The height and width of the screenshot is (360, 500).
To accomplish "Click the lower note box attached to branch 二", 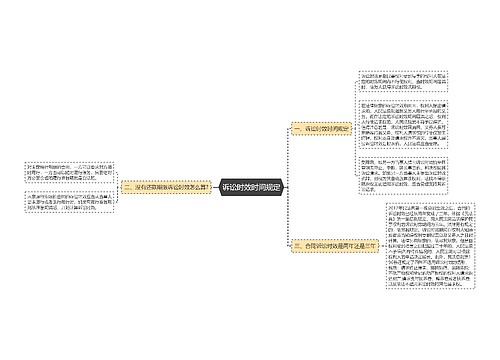I will coord(69,202).
